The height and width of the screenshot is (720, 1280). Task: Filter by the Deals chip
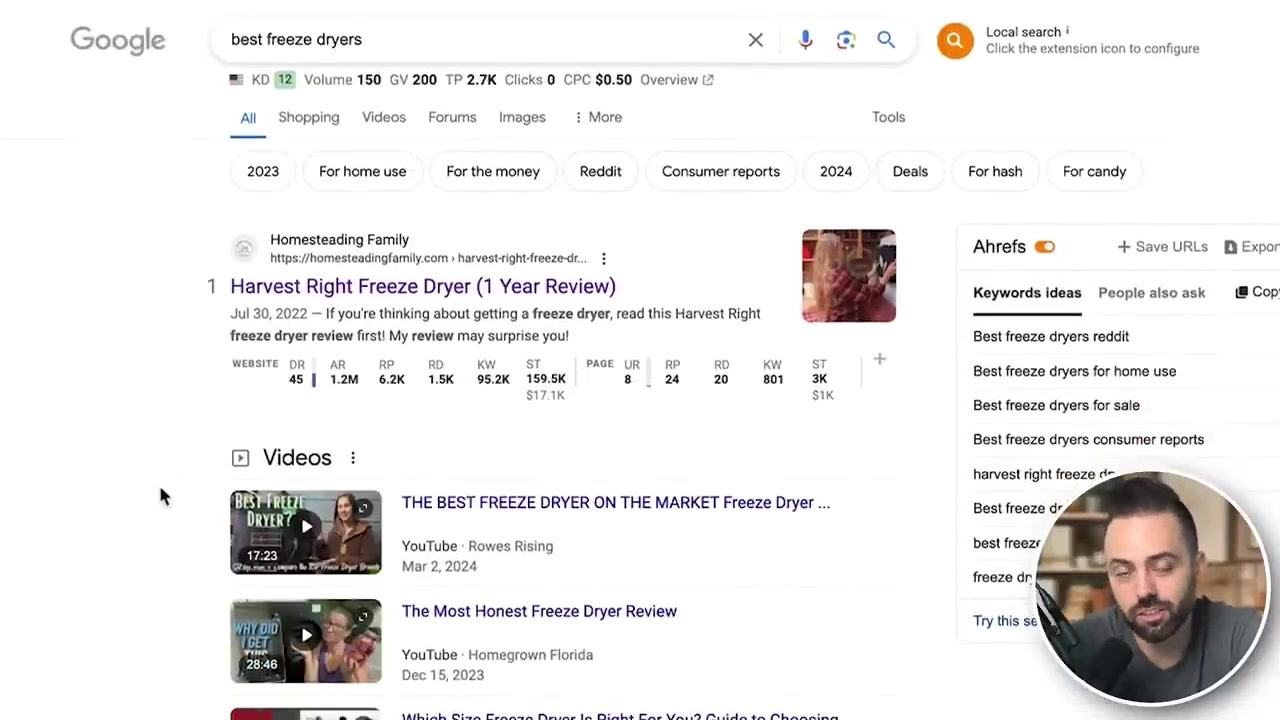[910, 171]
